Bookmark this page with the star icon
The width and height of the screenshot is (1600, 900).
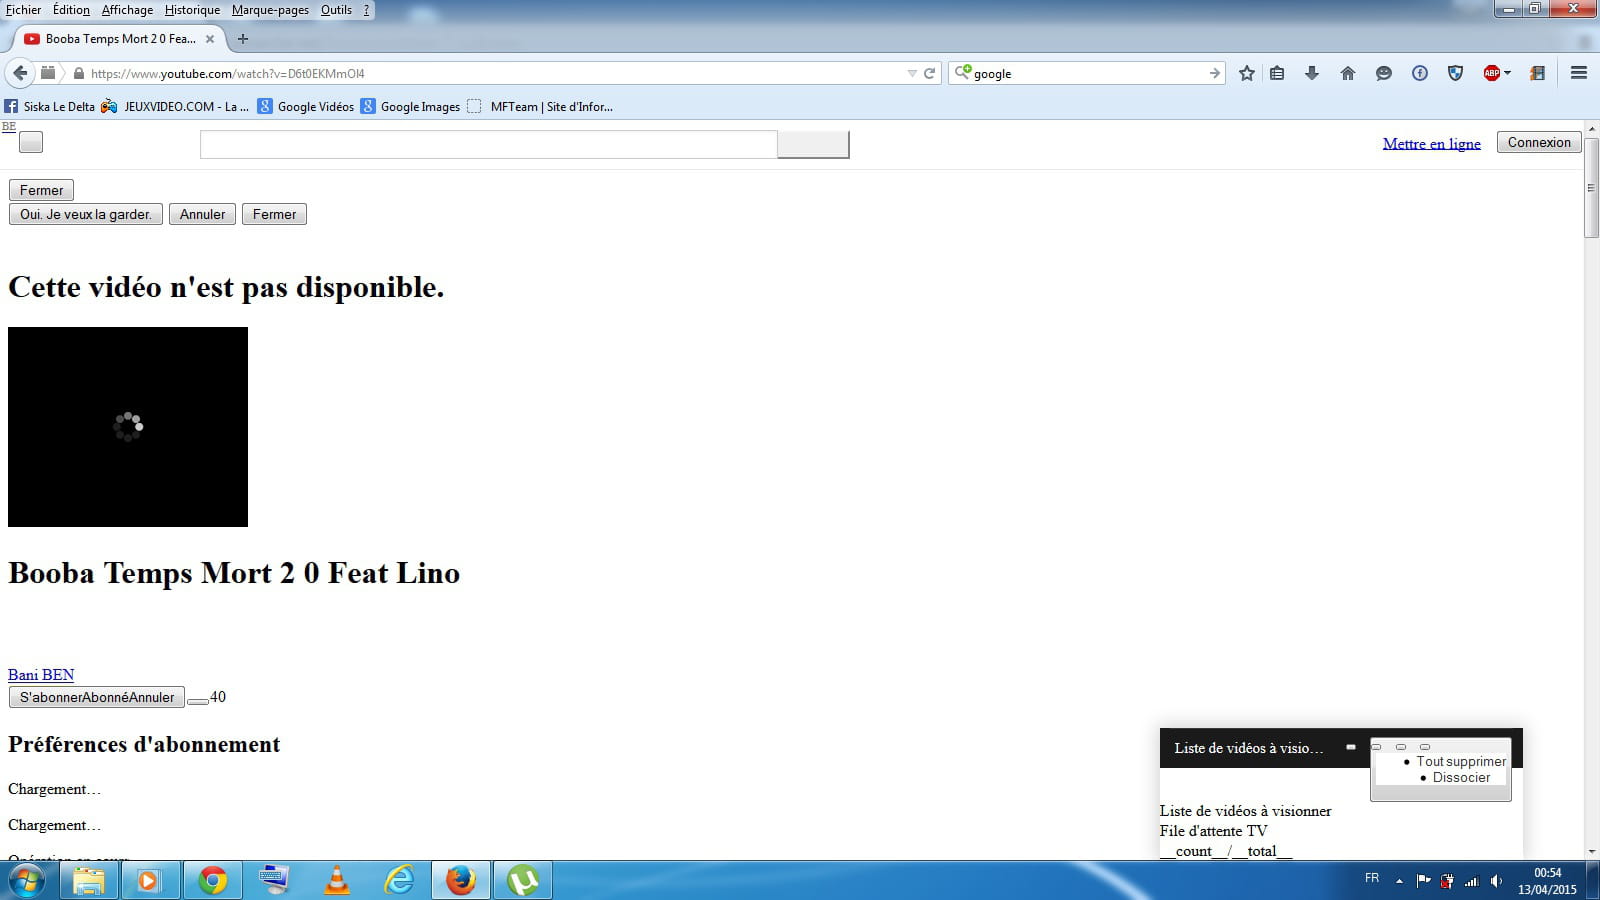(x=1246, y=73)
